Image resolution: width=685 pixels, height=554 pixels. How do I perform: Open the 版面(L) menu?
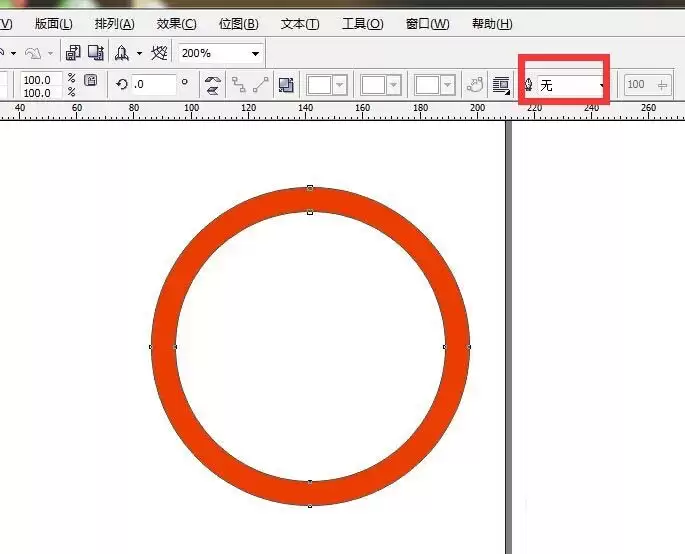click(x=53, y=24)
